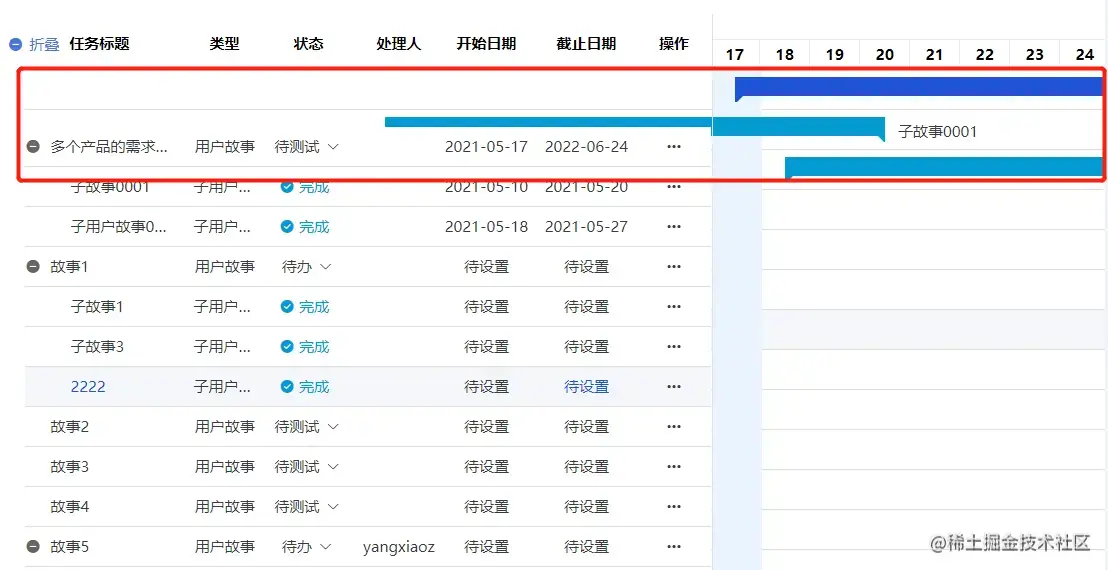Open 待办 status dropdown for 故事5
This screenshot has height=570, width=1108.
click(x=307, y=547)
